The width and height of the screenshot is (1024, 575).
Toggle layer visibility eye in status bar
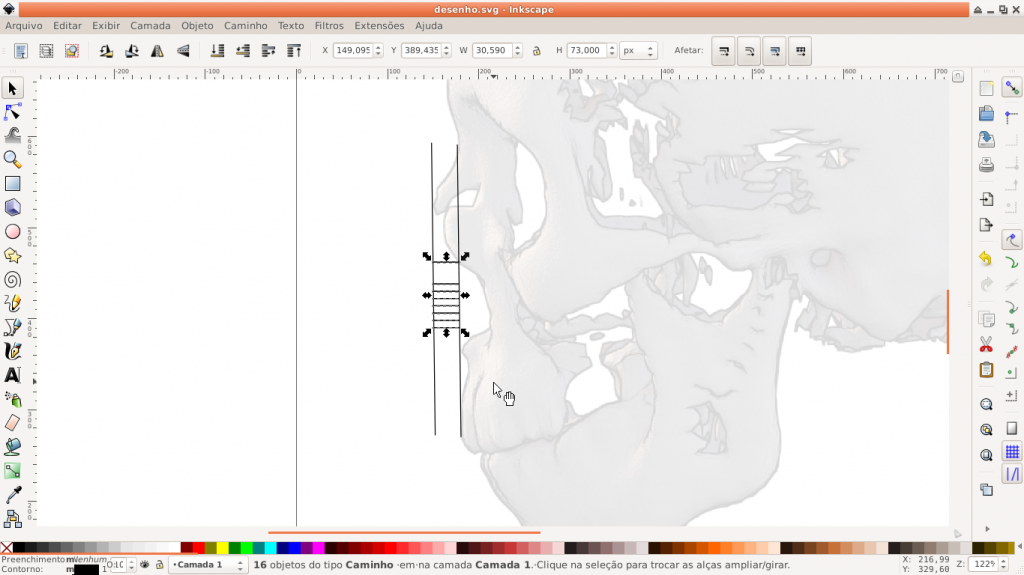point(145,565)
